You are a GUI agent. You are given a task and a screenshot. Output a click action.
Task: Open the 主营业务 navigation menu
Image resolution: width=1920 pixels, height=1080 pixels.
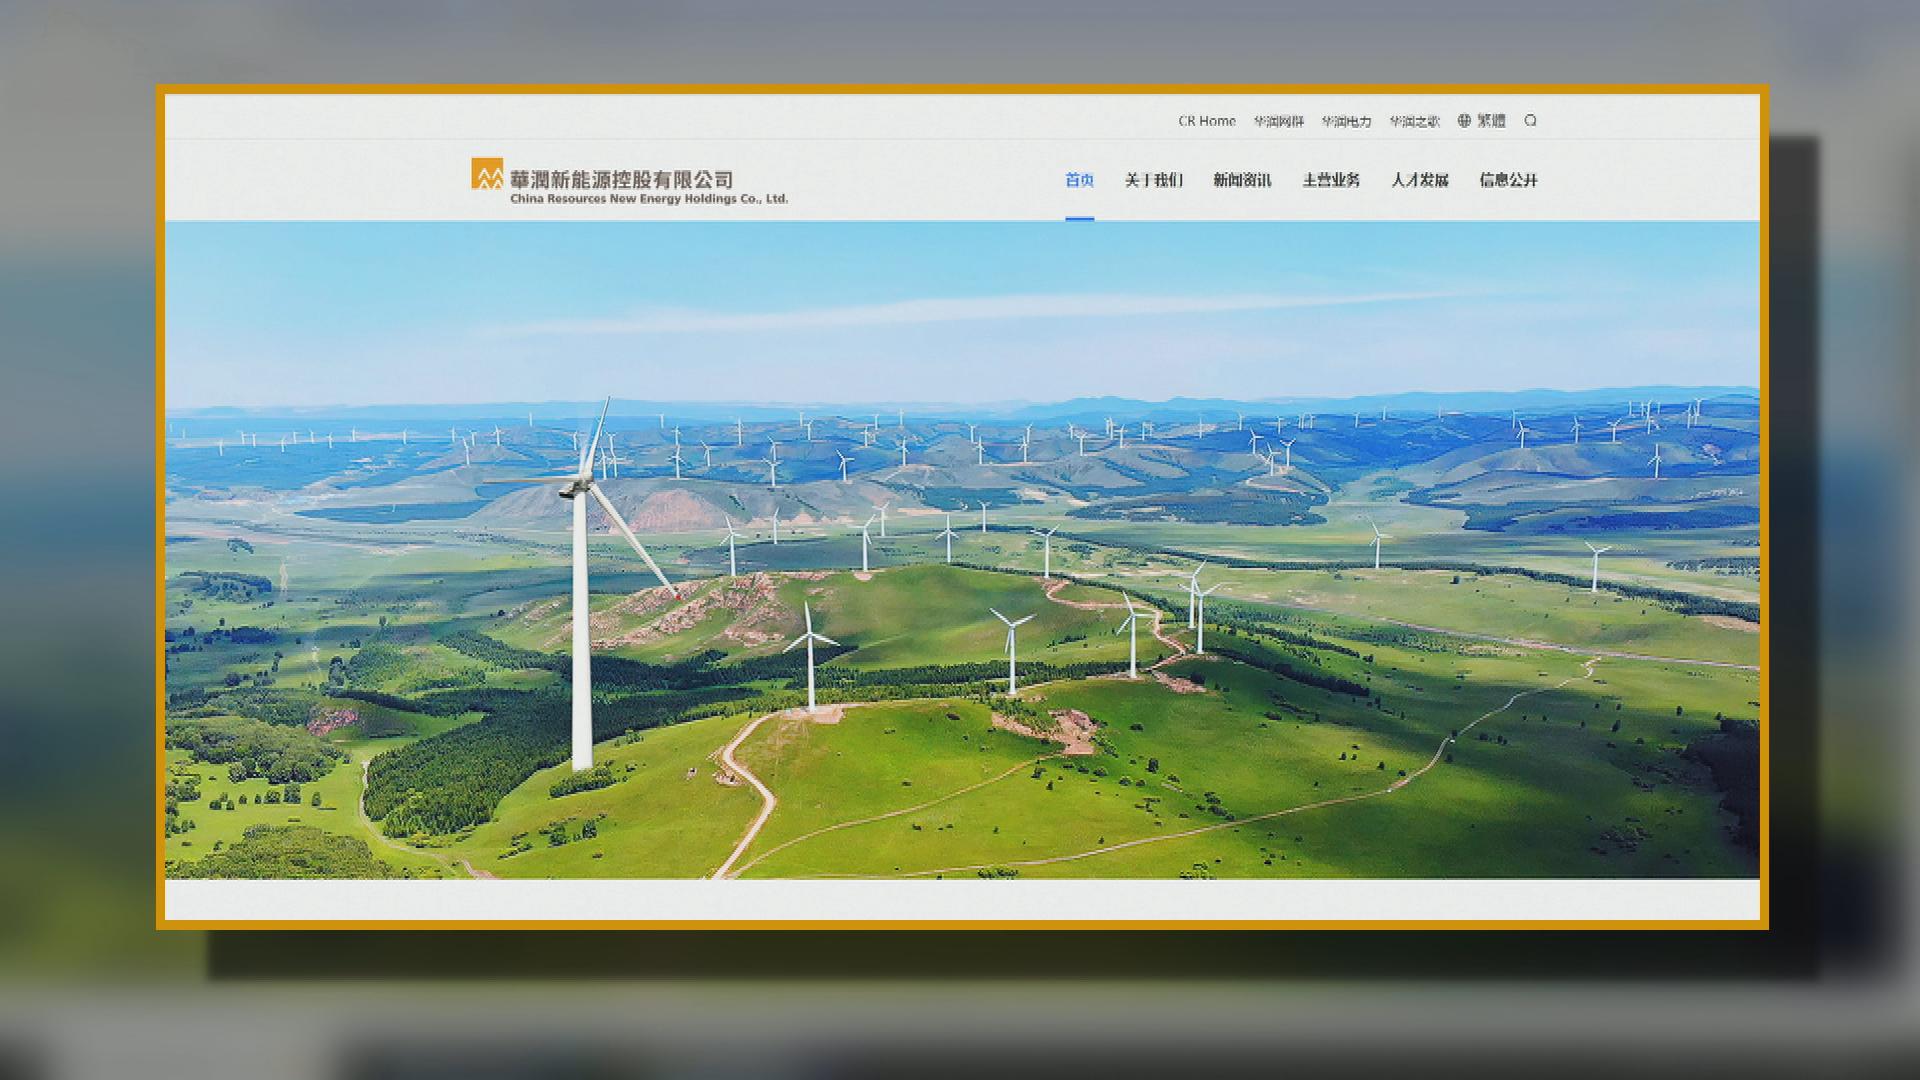1331,180
